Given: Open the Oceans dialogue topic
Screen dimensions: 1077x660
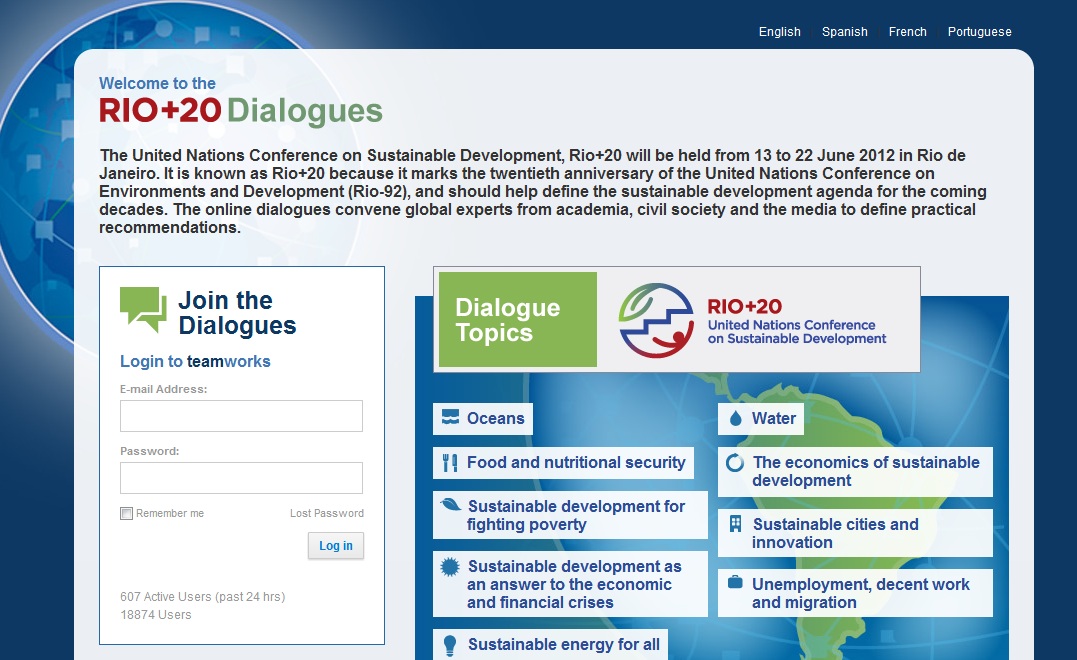Looking at the screenshot, I should click(x=483, y=419).
